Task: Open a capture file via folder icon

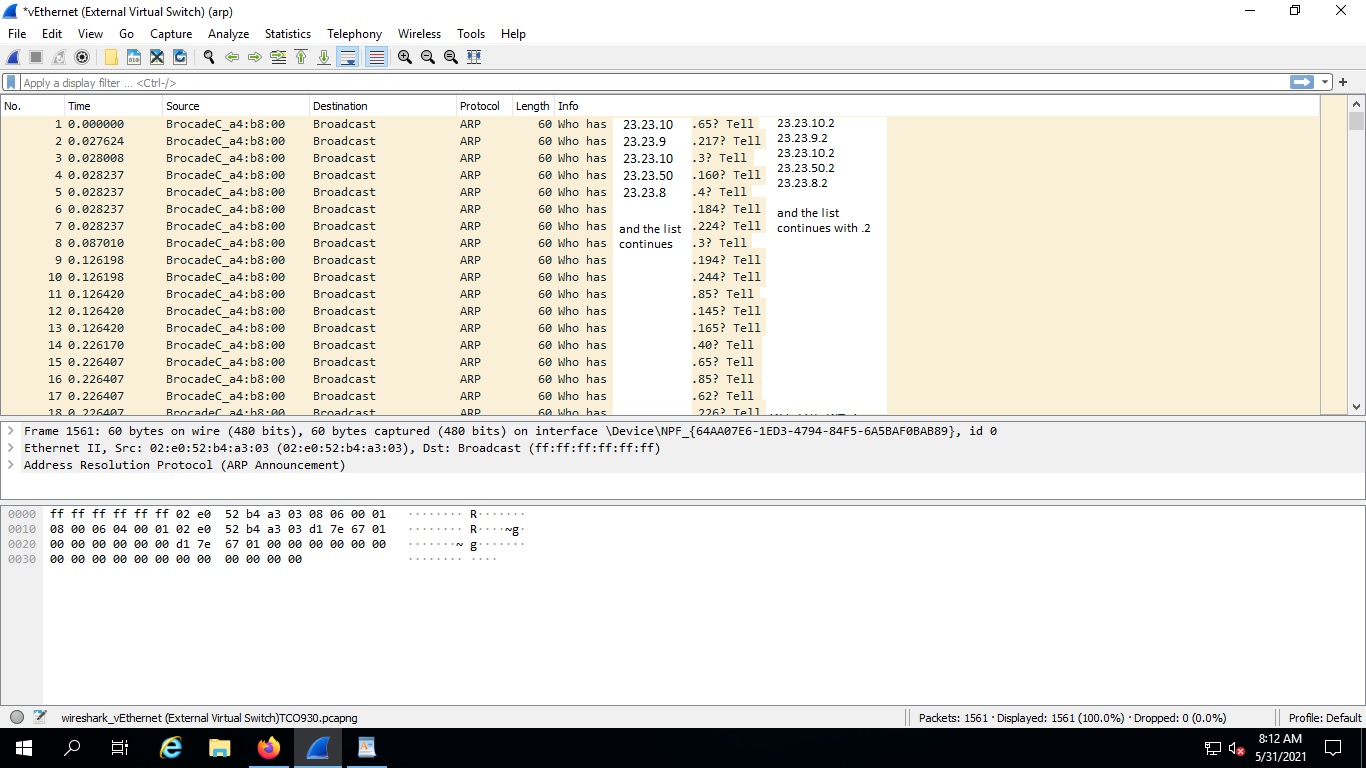Action: (x=111, y=57)
